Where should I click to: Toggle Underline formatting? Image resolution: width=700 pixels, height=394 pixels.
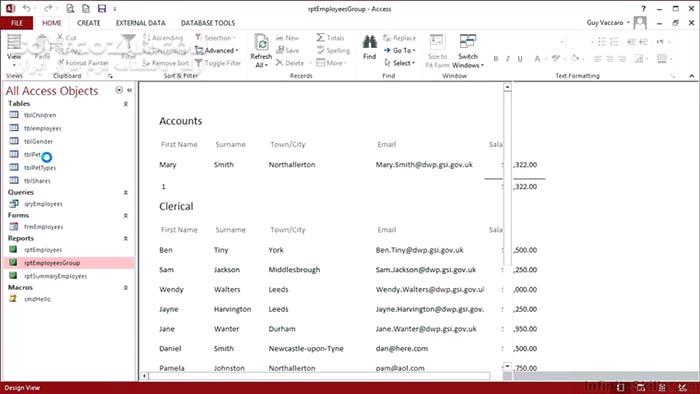520,58
